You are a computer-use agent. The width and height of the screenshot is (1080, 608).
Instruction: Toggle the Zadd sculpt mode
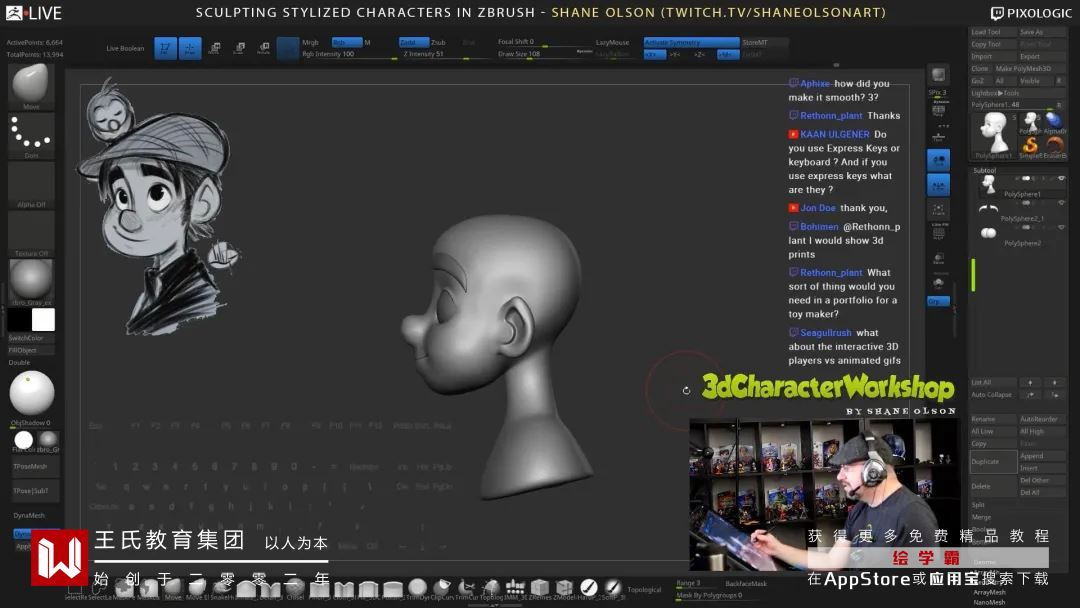(x=413, y=42)
